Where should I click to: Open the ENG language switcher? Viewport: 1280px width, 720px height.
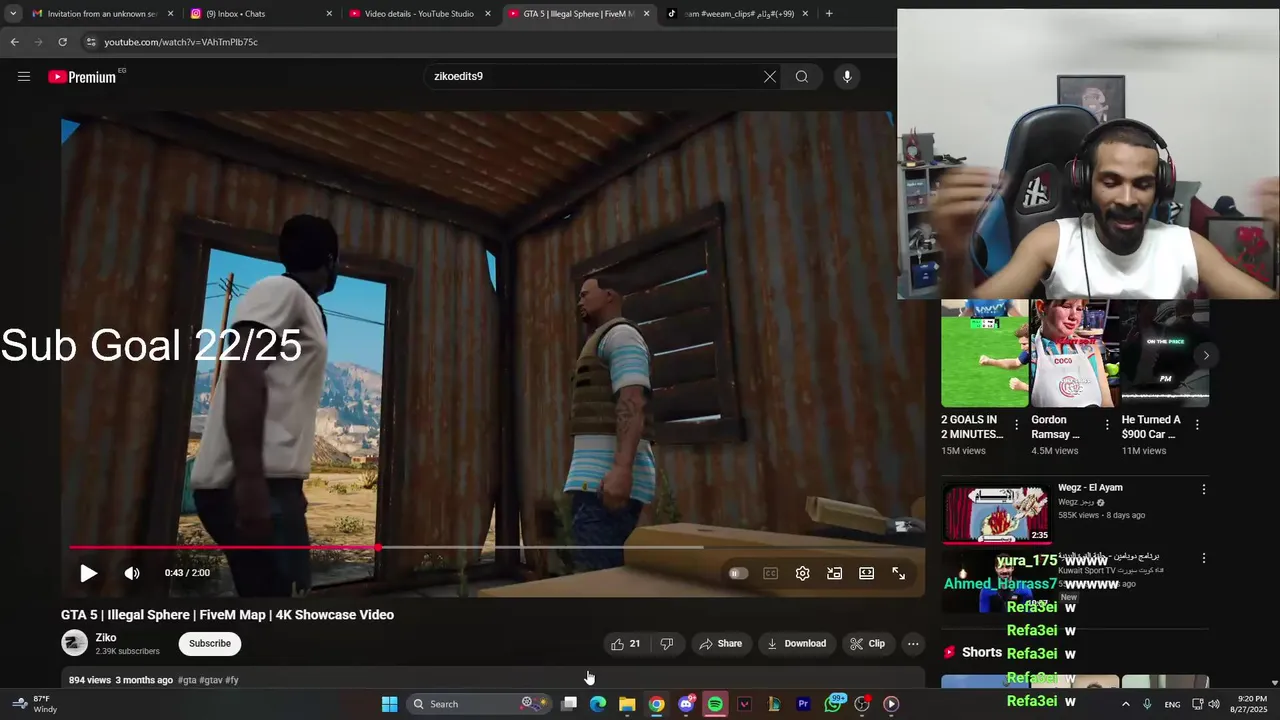(1172, 704)
